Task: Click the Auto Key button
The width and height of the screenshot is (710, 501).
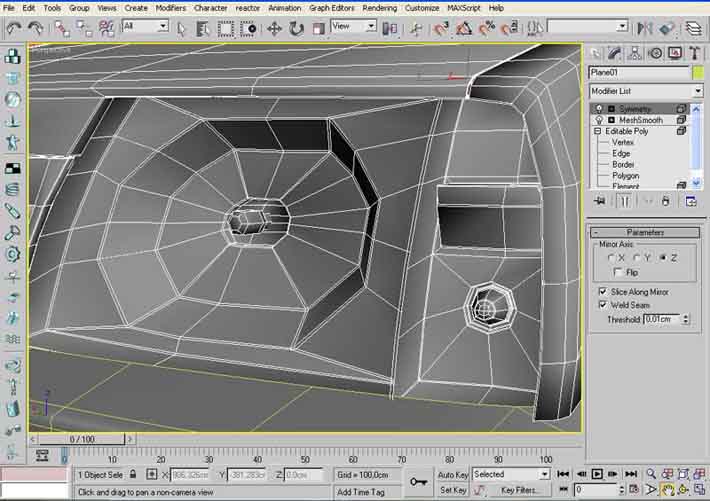Action: point(452,474)
